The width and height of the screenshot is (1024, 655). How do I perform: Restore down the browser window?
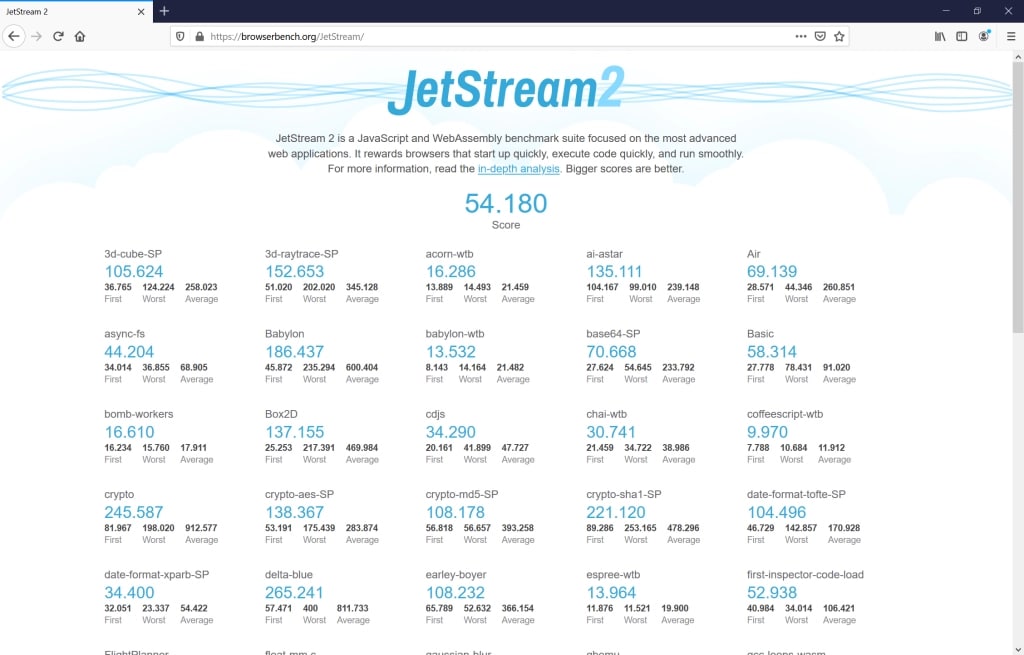pyautogui.click(x=977, y=11)
